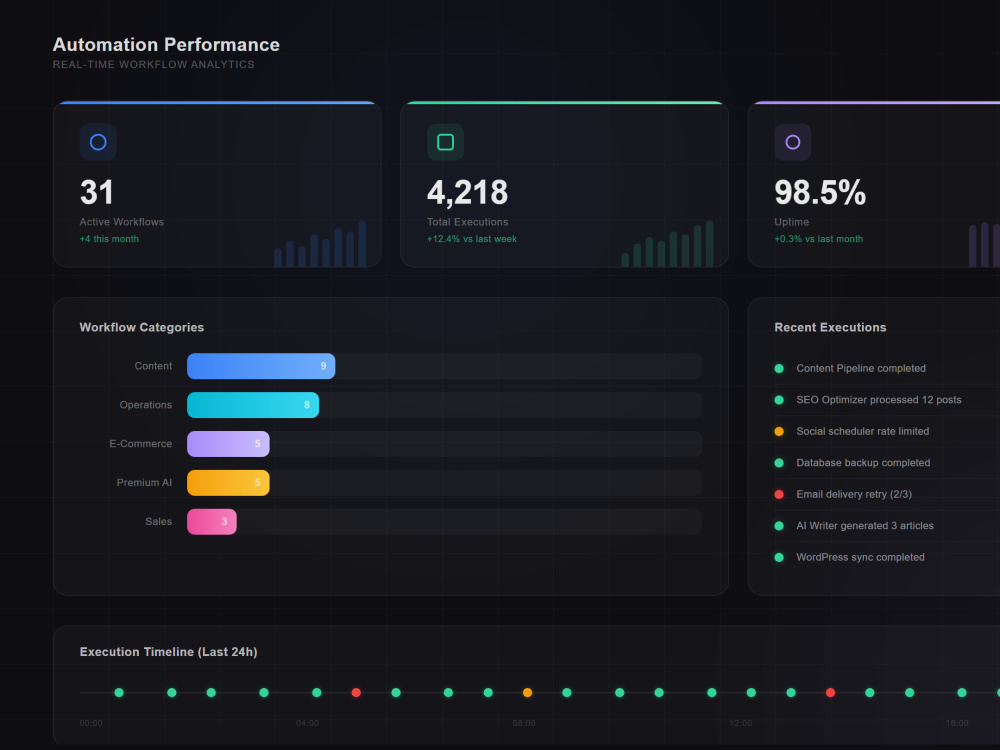The width and height of the screenshot is (1000, 750).
Task: Click the cyan Operations category bar
Action: pyautogui.click(x=253, y=405)
